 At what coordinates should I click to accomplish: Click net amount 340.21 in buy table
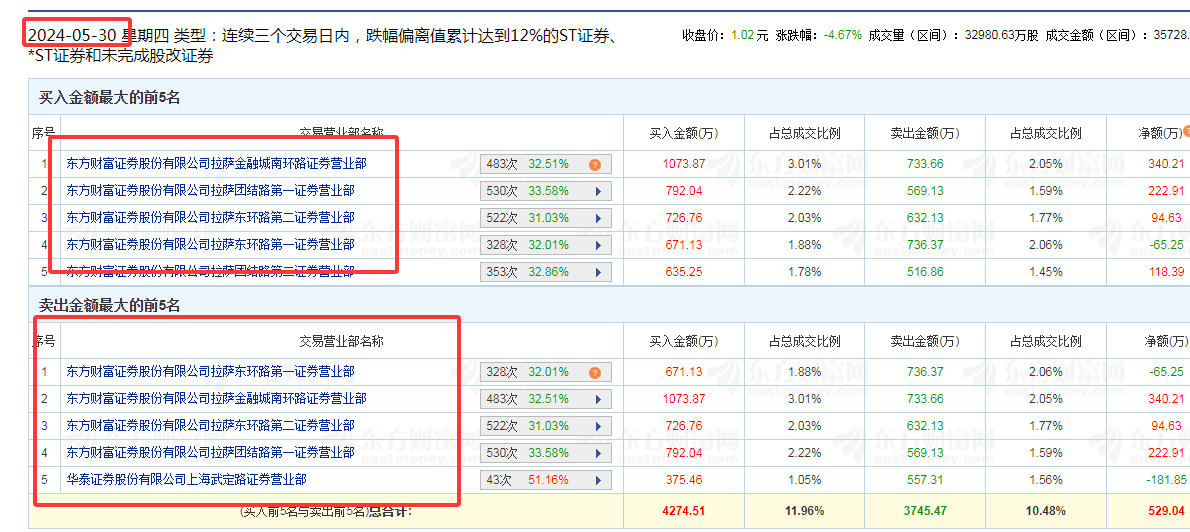pos(1166,163)
